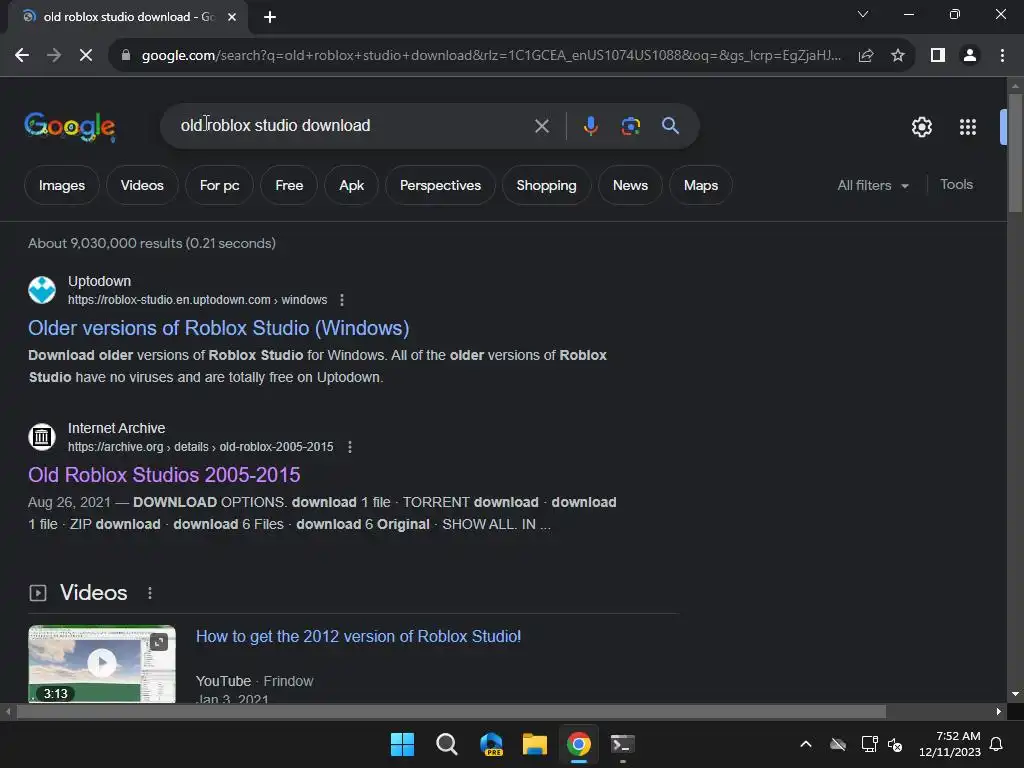Open 'Older versions of Roblox Studio (Windows)' result

[219, 328]
